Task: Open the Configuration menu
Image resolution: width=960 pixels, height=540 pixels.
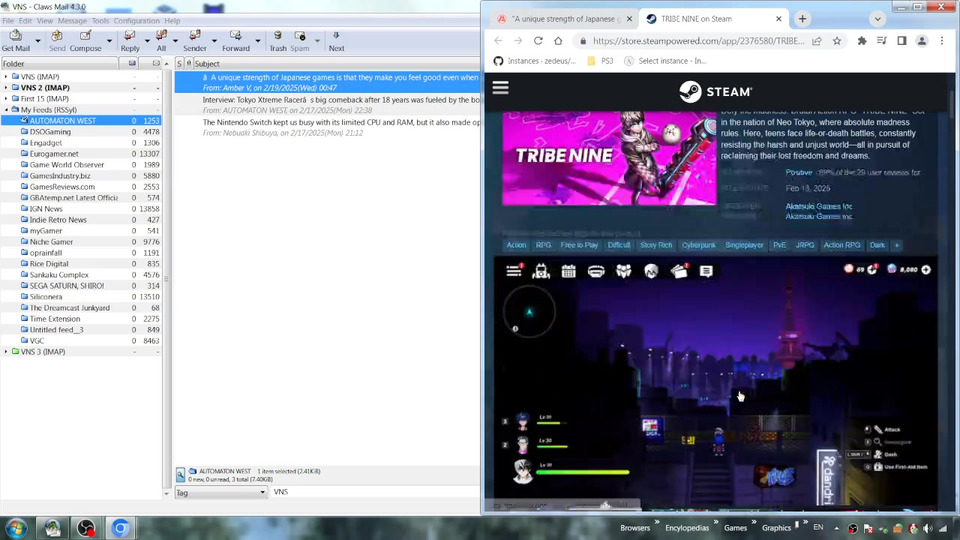Action: click(x=137, y=21)
